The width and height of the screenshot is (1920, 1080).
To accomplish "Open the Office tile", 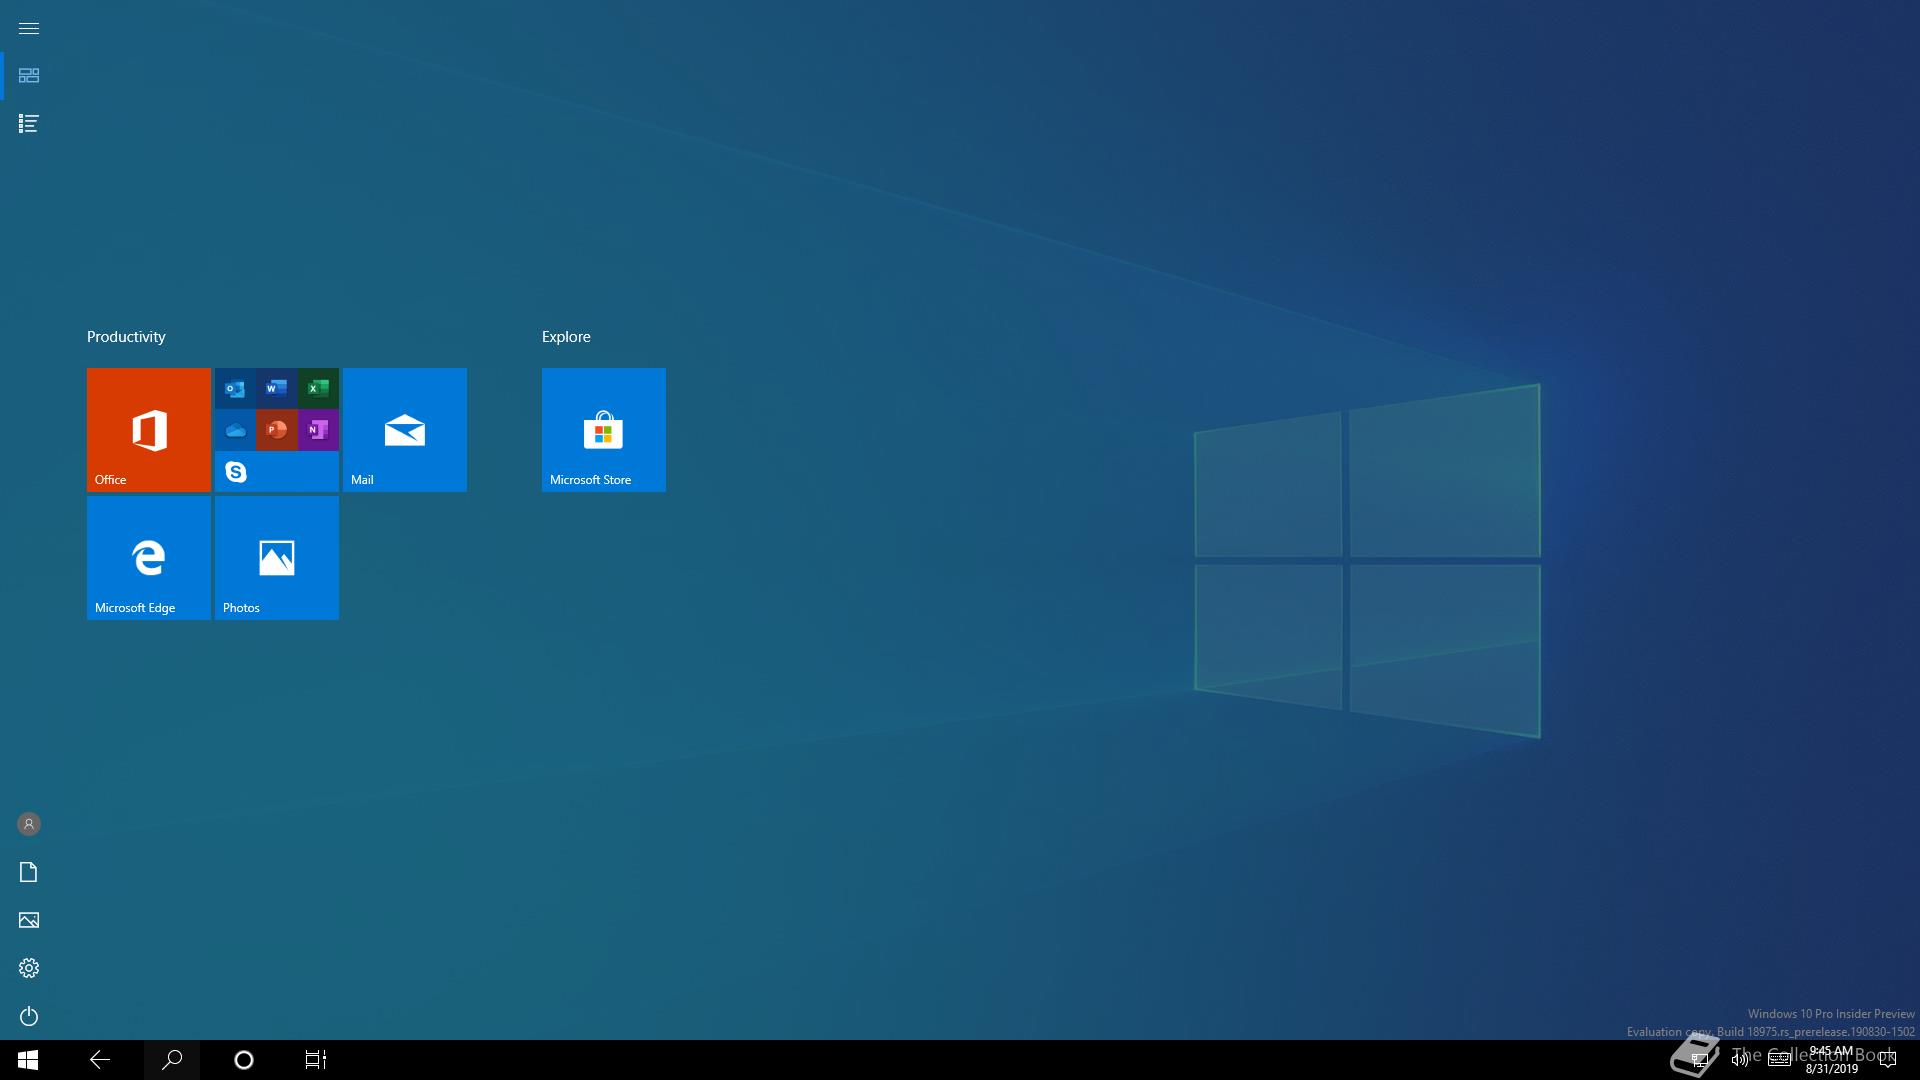I will coord(148,429).
